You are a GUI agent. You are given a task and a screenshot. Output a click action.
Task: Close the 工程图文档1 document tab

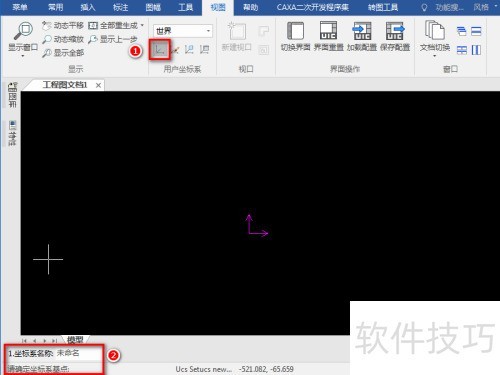[98, 85]
